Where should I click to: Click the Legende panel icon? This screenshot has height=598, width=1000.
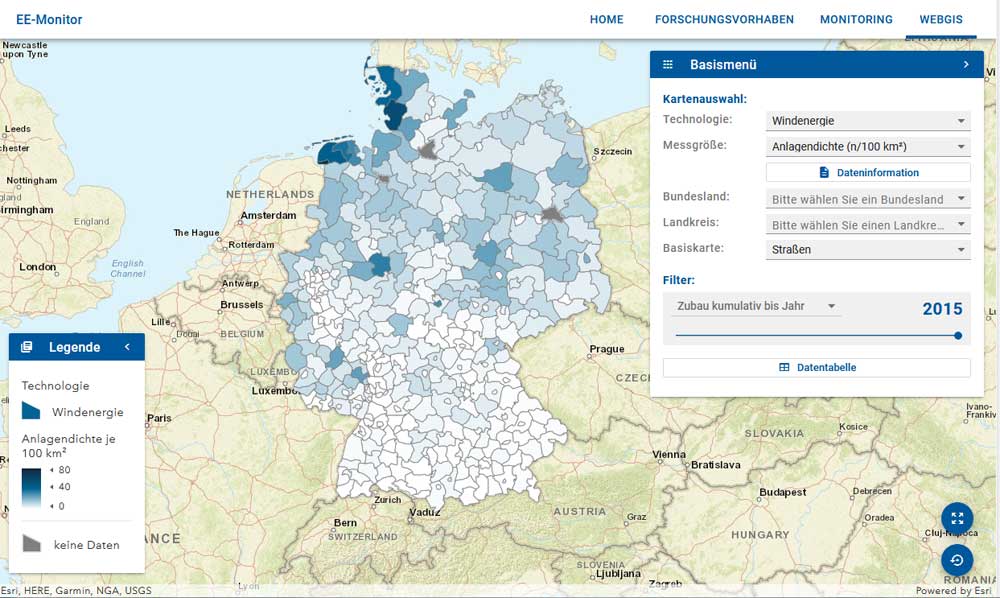(x=27, y=347)
